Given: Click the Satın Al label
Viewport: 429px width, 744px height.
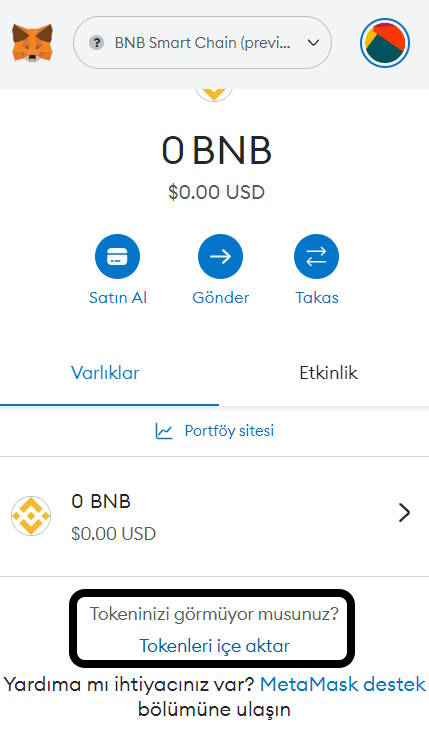Looking at the screenshot, I should point(118,298).
